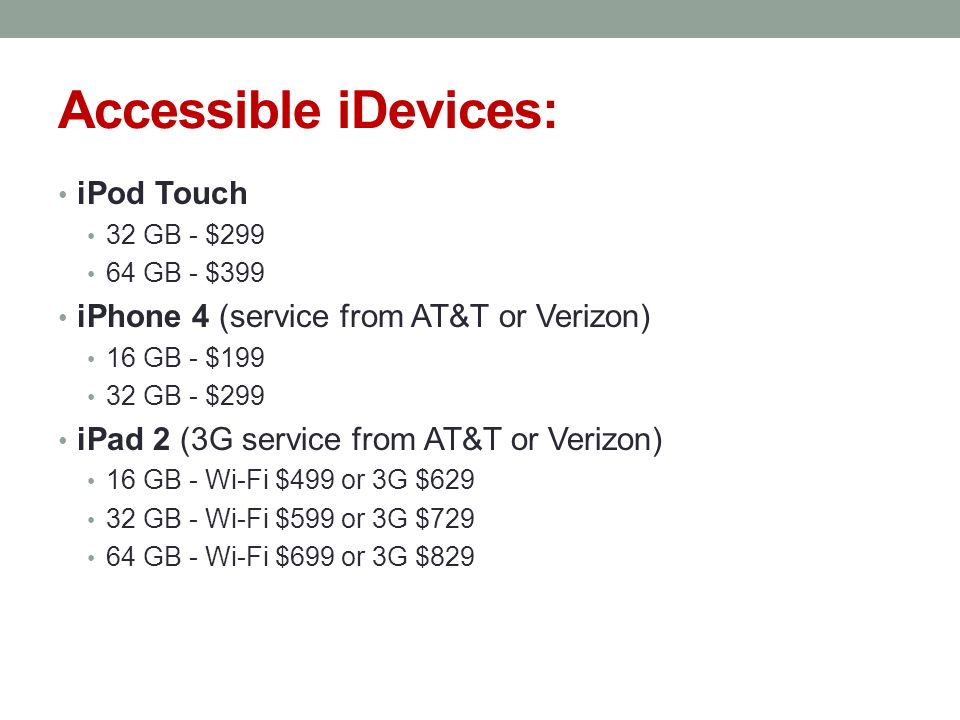Image resolution: width=960 pixels, height=720 pixels.
Task: Click the bullet beside iPhone 4
Action: point(62,318)
